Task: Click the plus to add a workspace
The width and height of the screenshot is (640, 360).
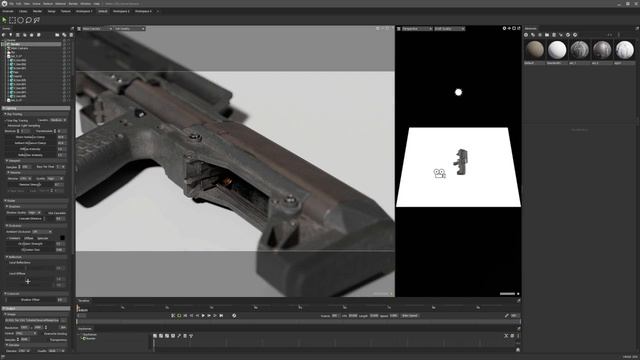Action: pos(158,11)
